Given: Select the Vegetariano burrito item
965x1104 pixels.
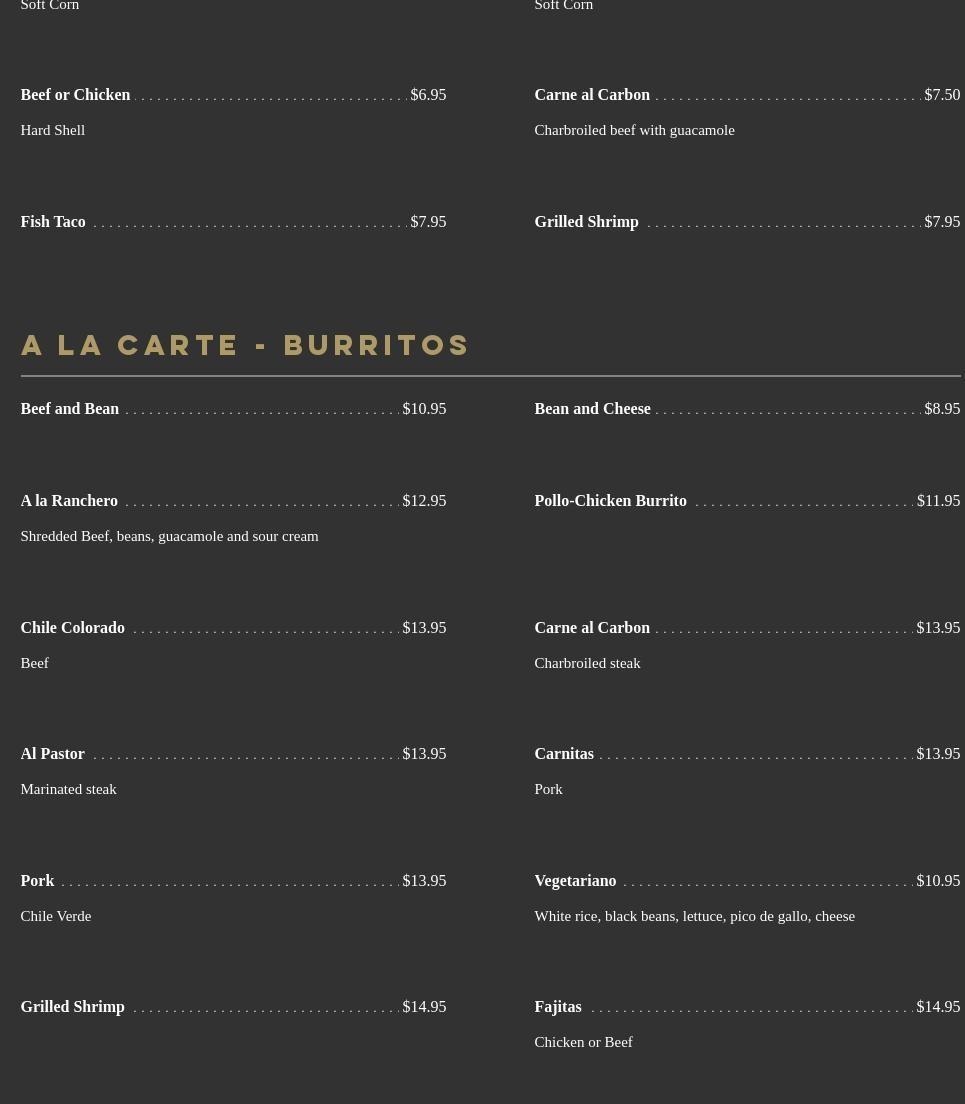Looking at the screenshot, I should tap(575, 881).
